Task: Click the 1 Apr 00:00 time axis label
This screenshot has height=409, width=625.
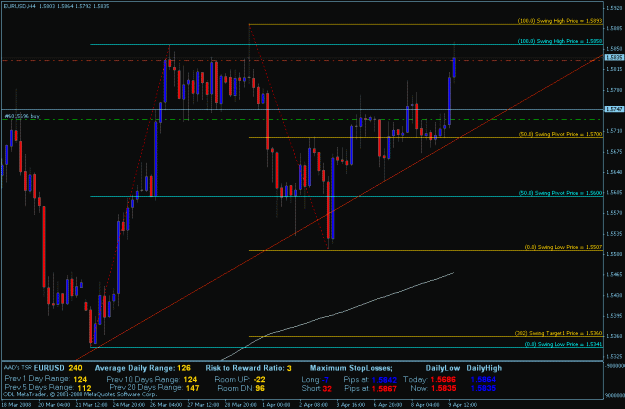Action: pyautogui.click(x=276, y=404)
